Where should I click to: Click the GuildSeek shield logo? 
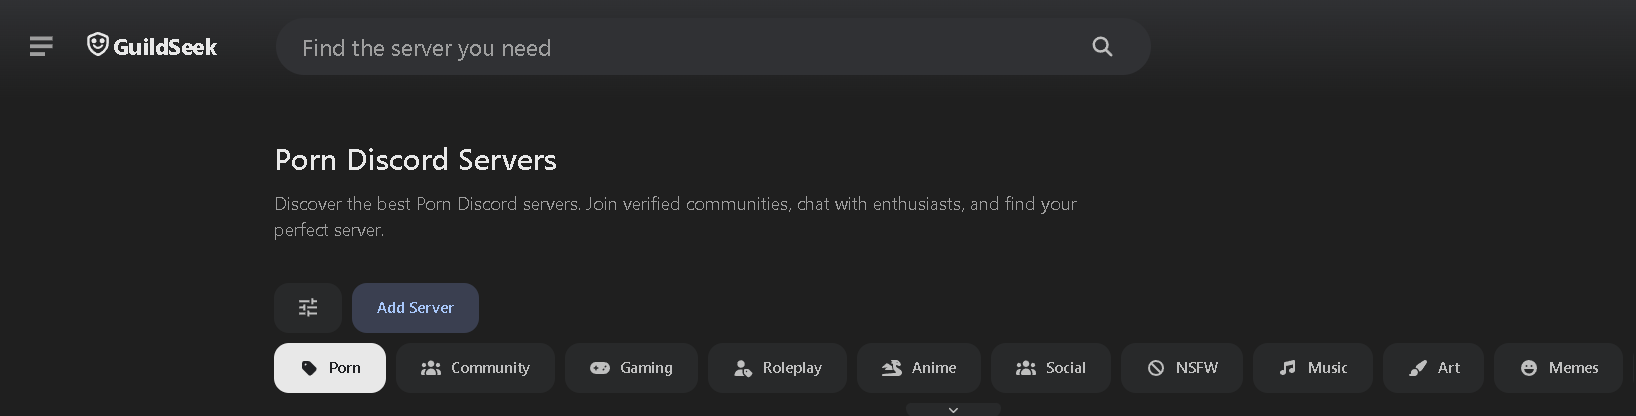(x=97, y=45)
